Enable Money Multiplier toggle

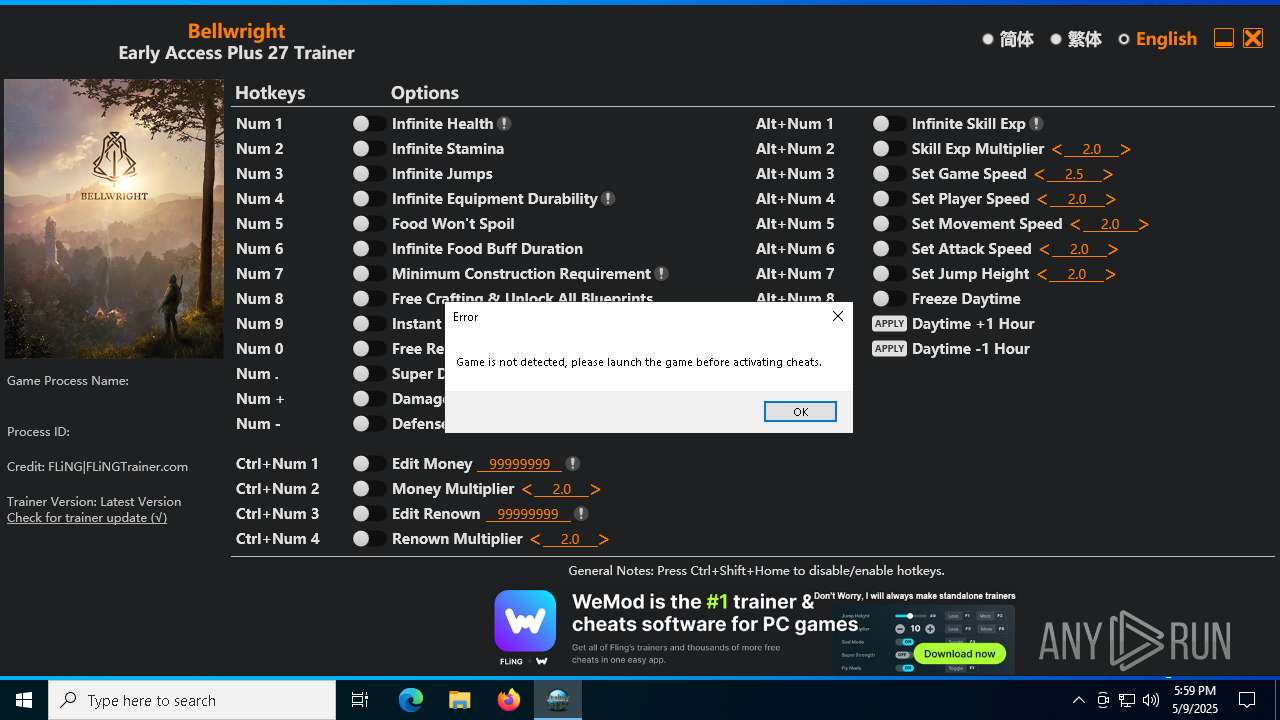click(x=369, y=489)
